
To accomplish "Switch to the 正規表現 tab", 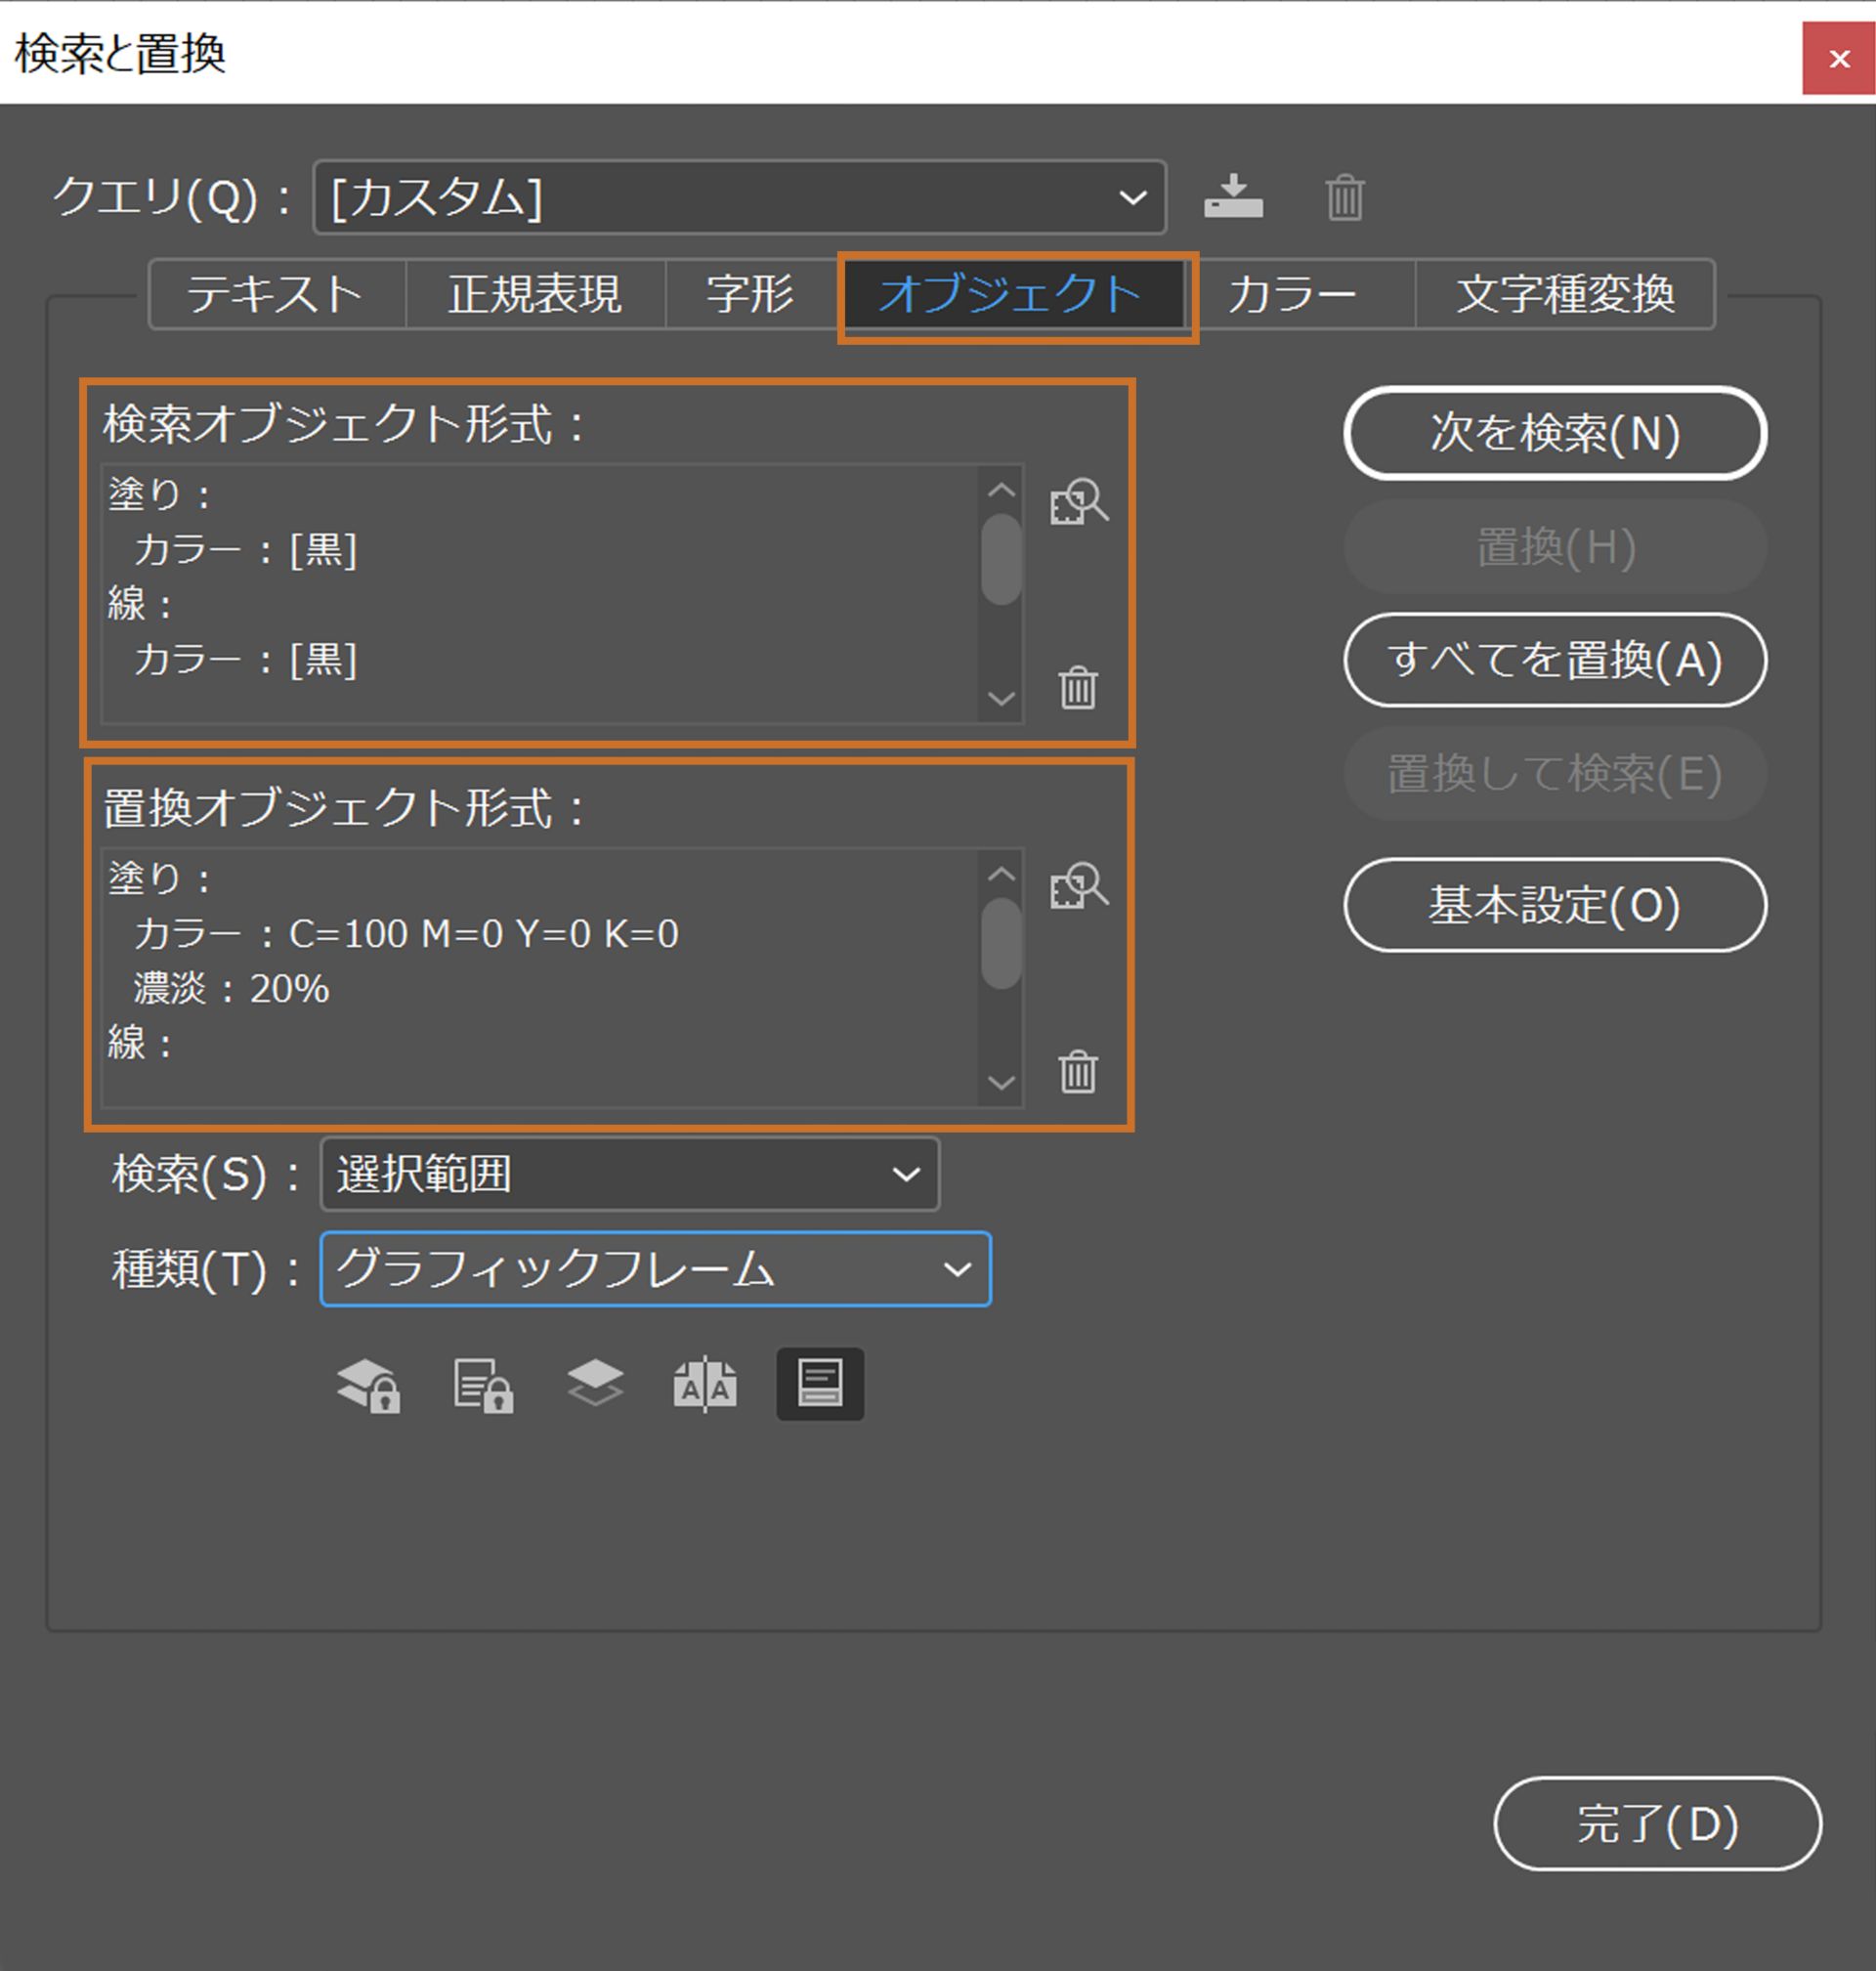I will click(x=535, y=294).
